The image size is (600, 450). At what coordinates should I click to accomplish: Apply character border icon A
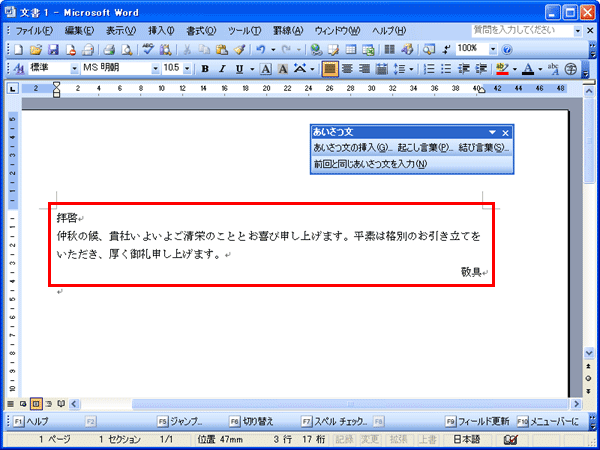point(265,69)
